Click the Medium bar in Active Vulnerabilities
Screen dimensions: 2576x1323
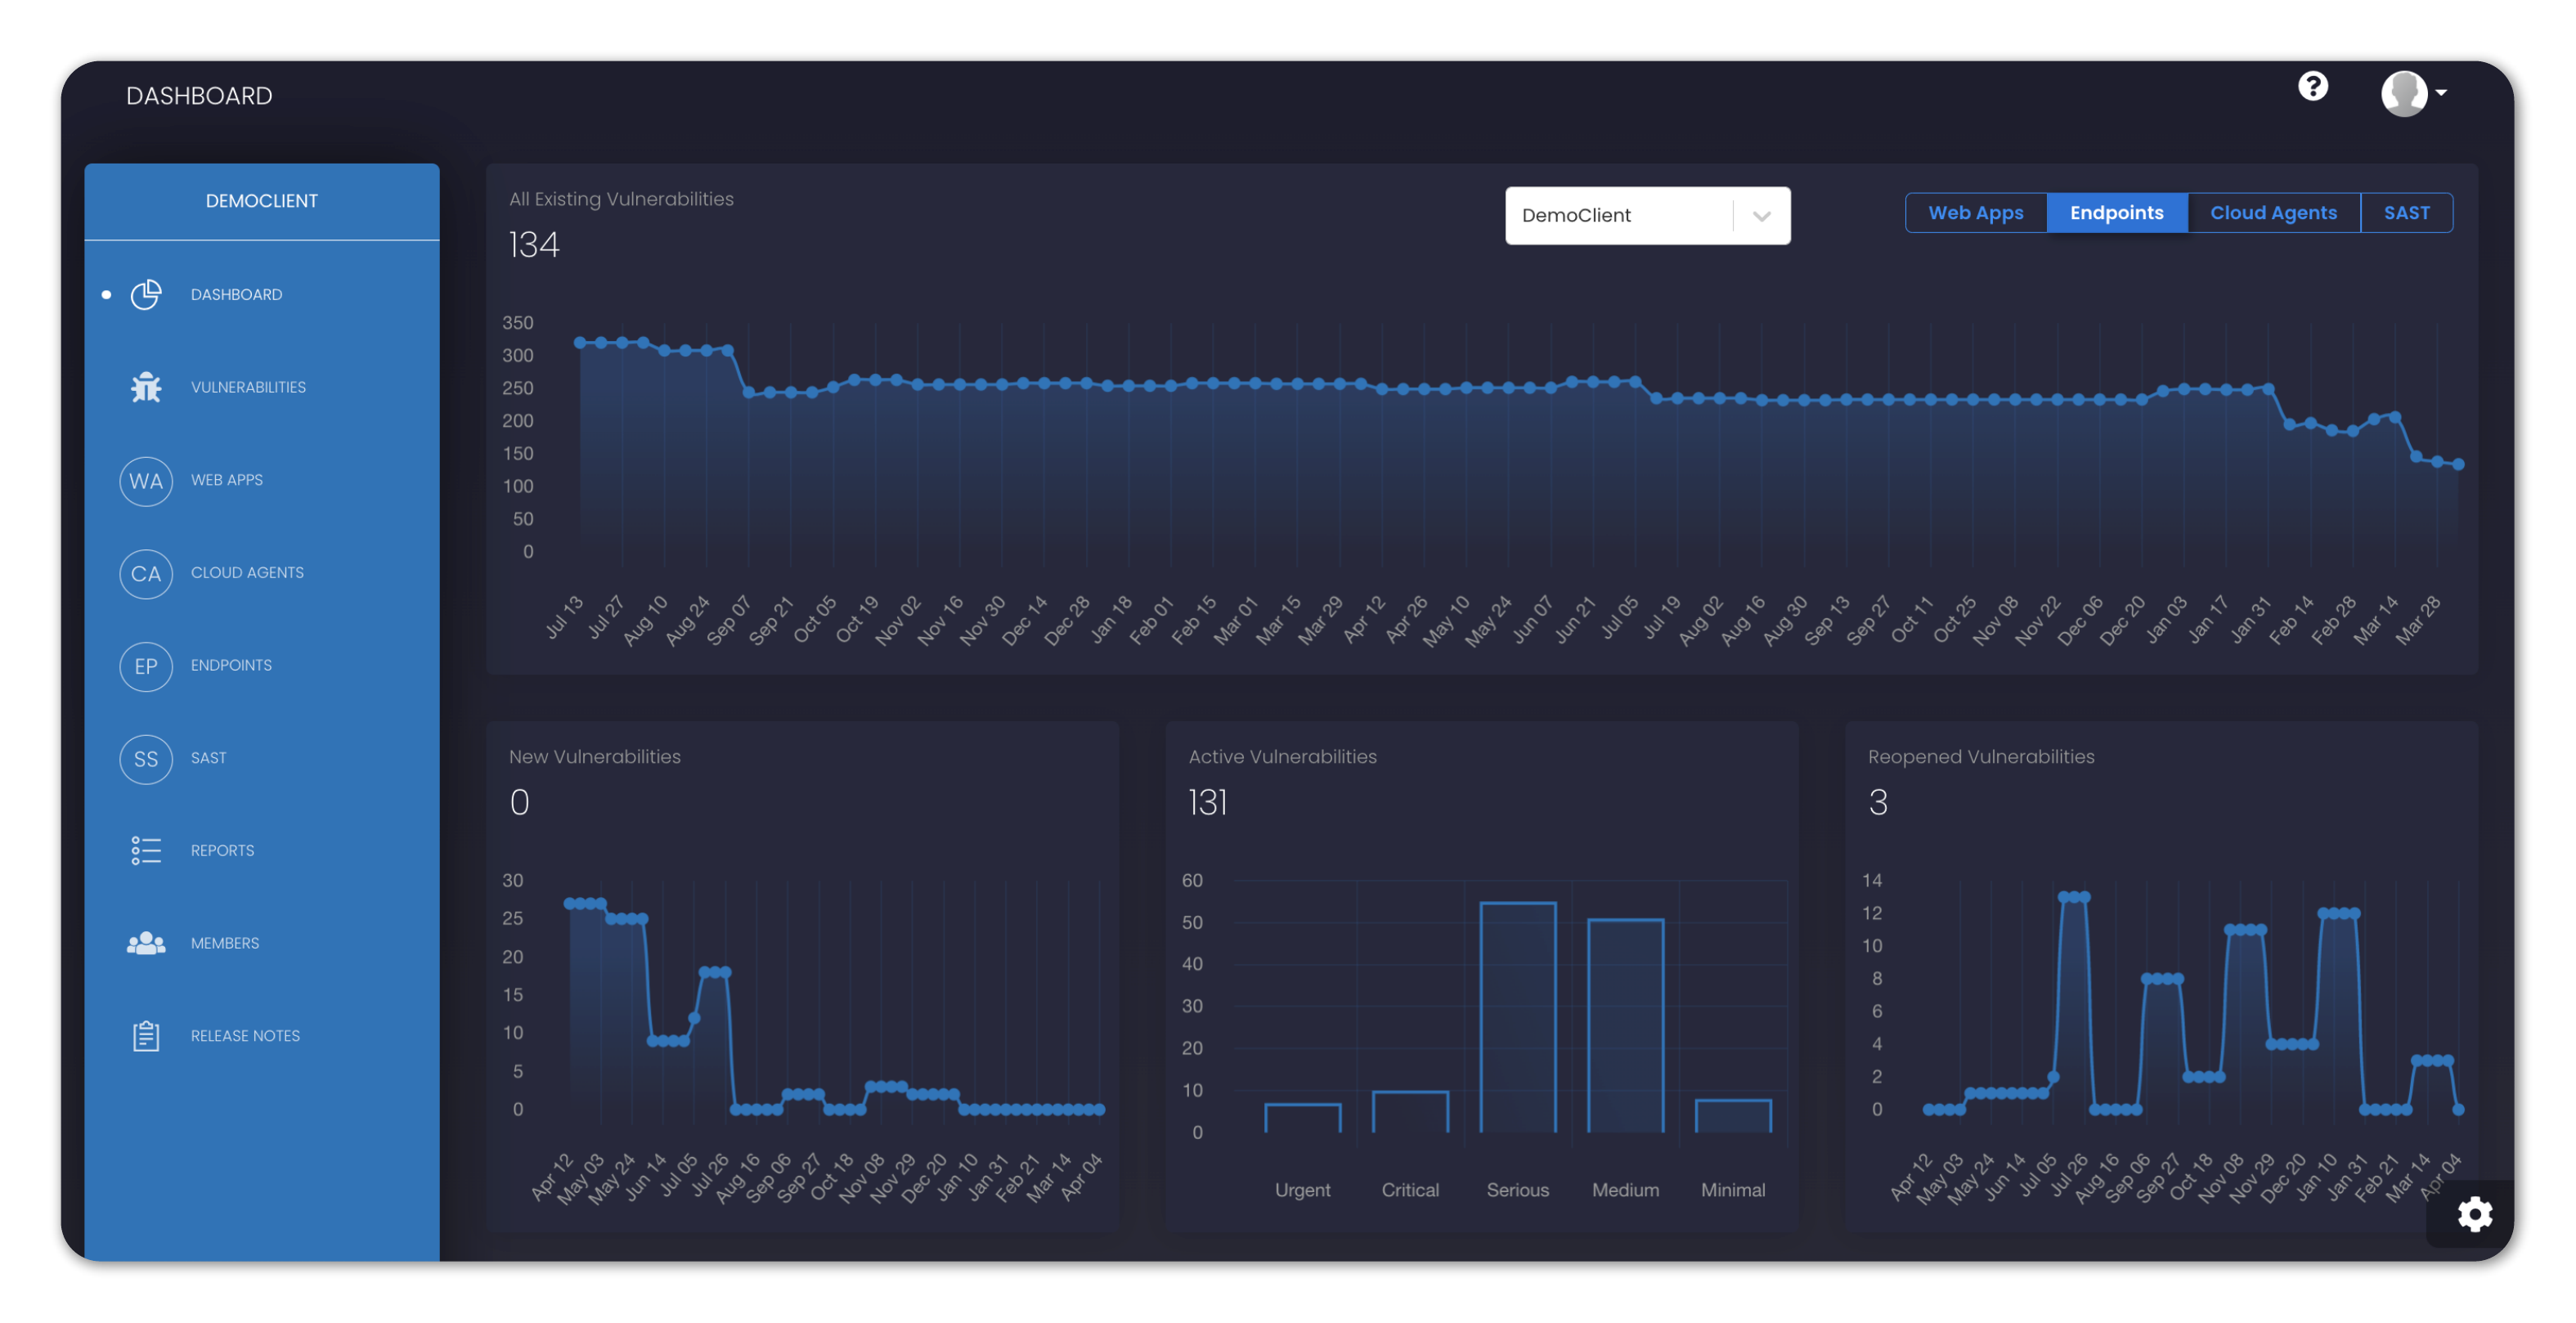[x=1625, y=1025]
